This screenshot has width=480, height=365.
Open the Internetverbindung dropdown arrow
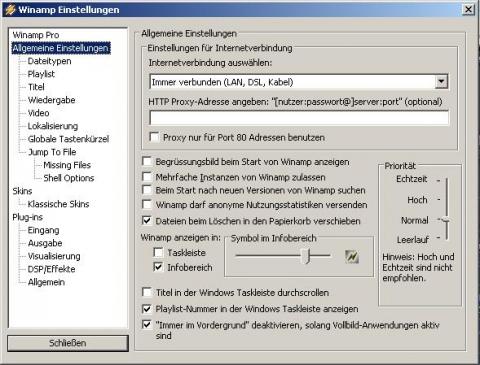[x=441, y=82]
